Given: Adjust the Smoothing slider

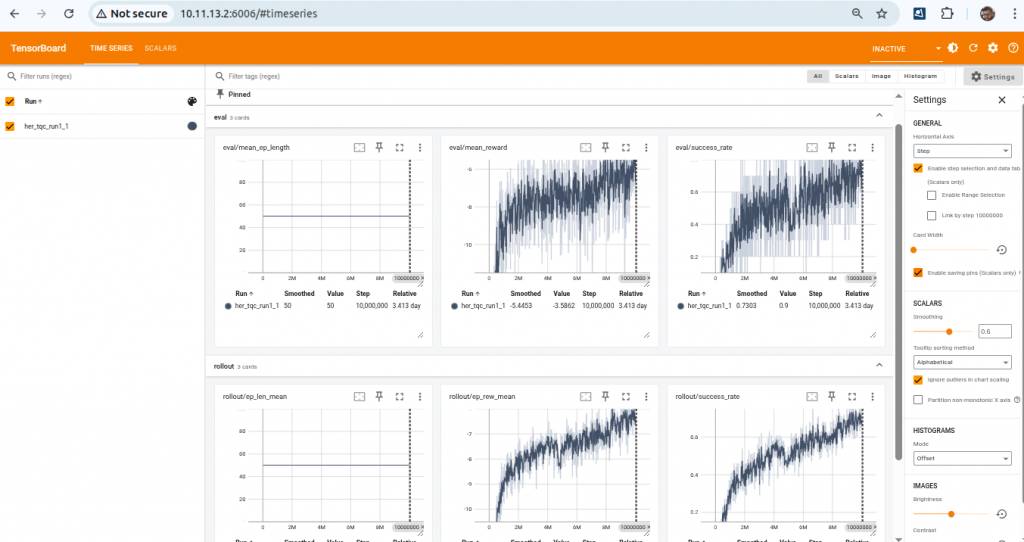Looking at the screenshot, I should (x=944, y=332).
